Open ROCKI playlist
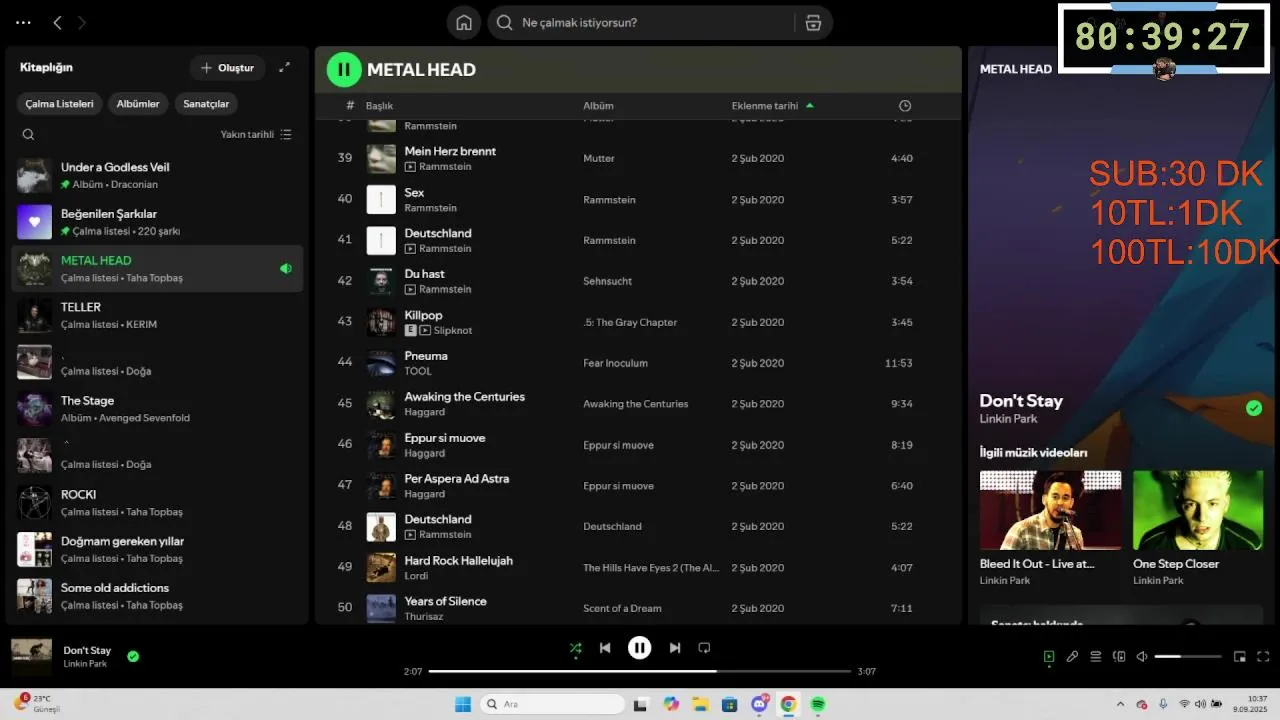 coord(157,502)
